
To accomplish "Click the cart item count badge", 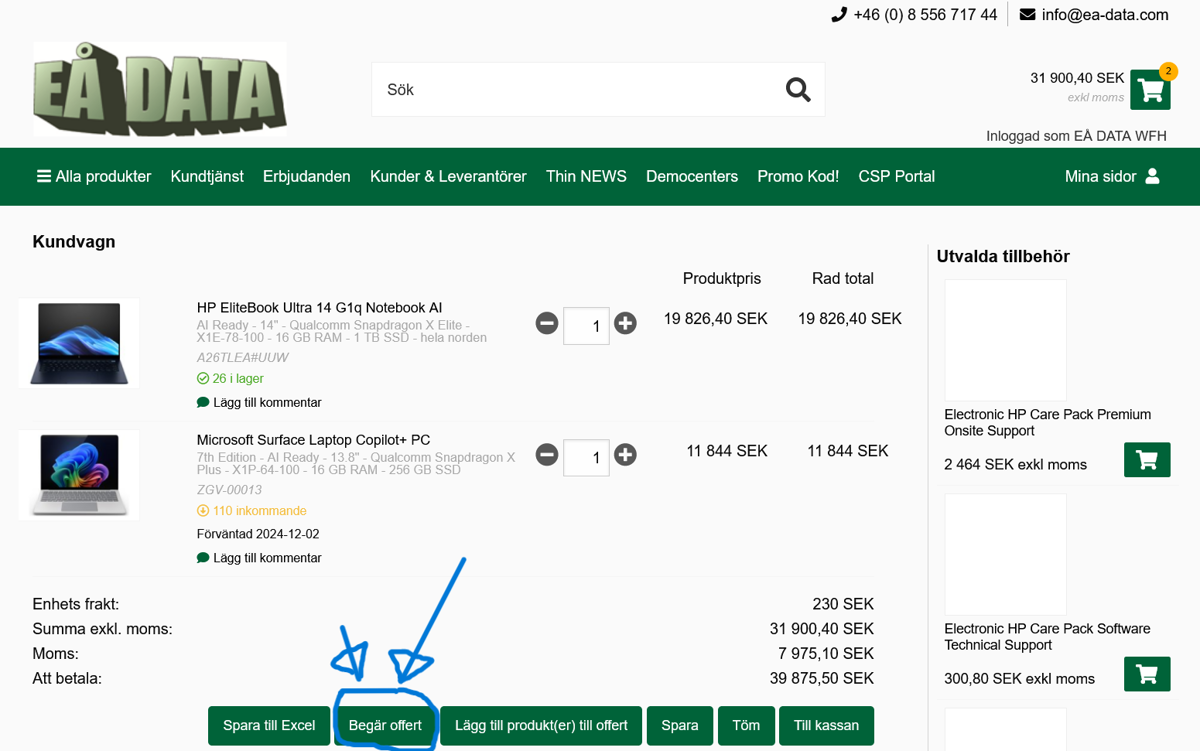I will pos(1168,71).
